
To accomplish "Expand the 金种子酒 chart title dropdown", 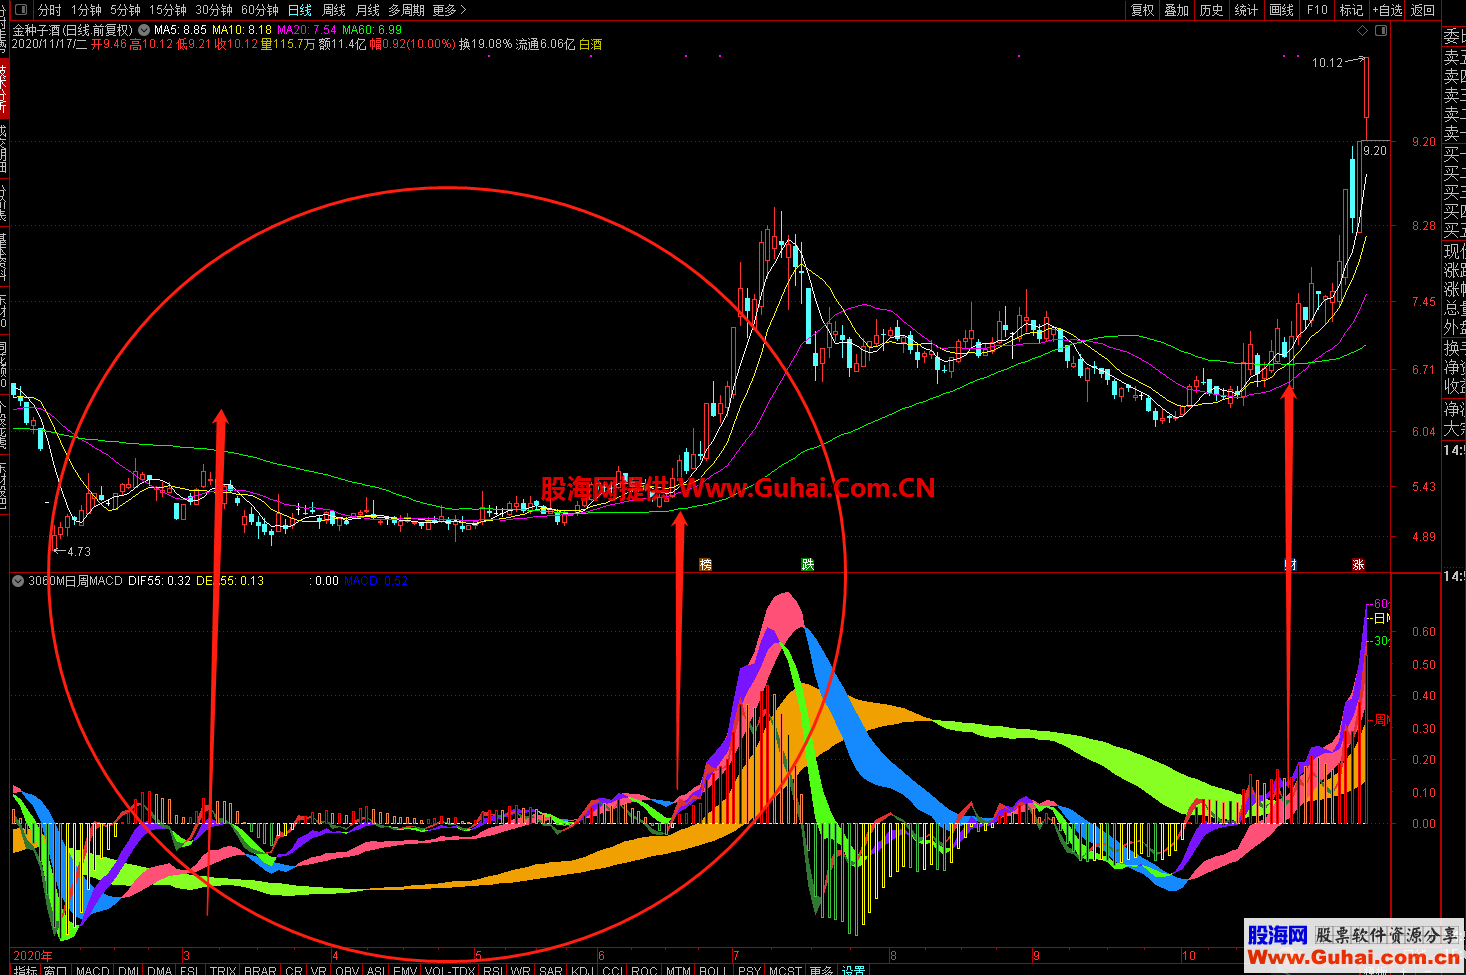I will pyautogui.click(x=145, y=30).
